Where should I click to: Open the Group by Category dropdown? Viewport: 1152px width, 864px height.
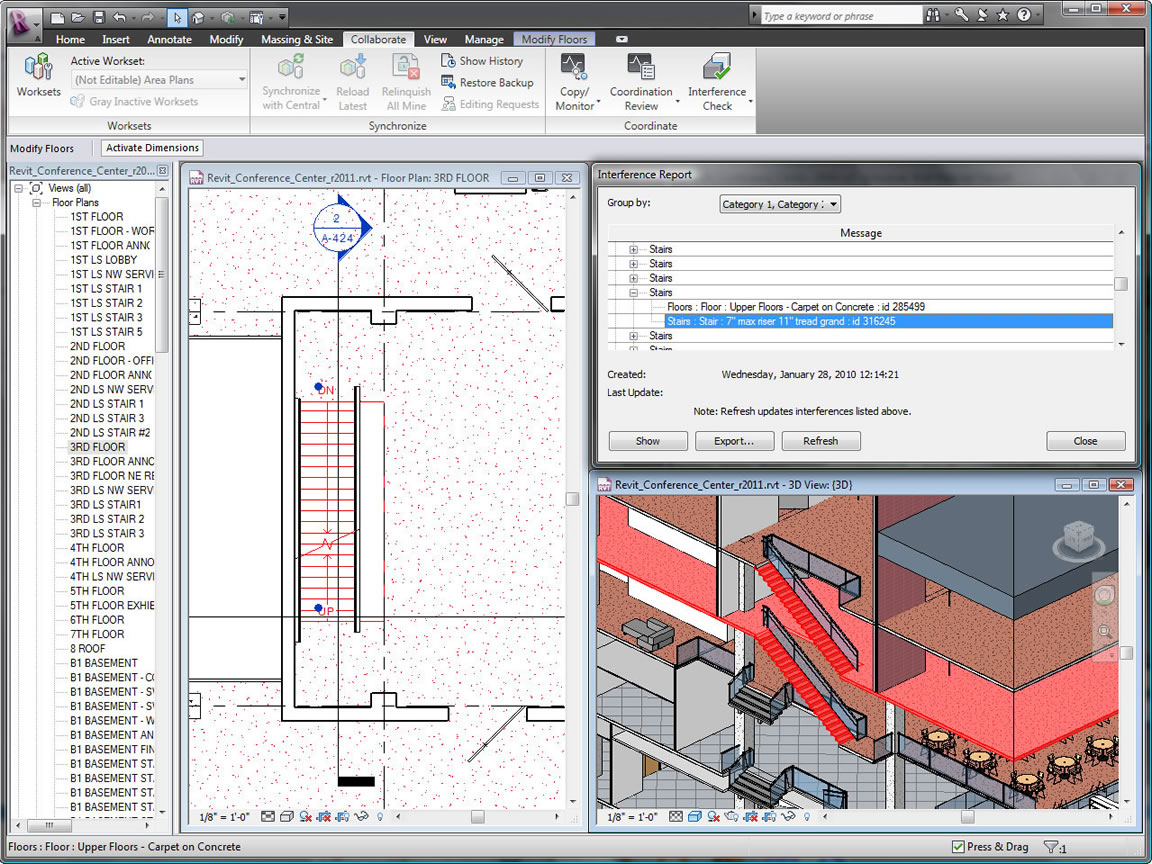click(779, 203)
